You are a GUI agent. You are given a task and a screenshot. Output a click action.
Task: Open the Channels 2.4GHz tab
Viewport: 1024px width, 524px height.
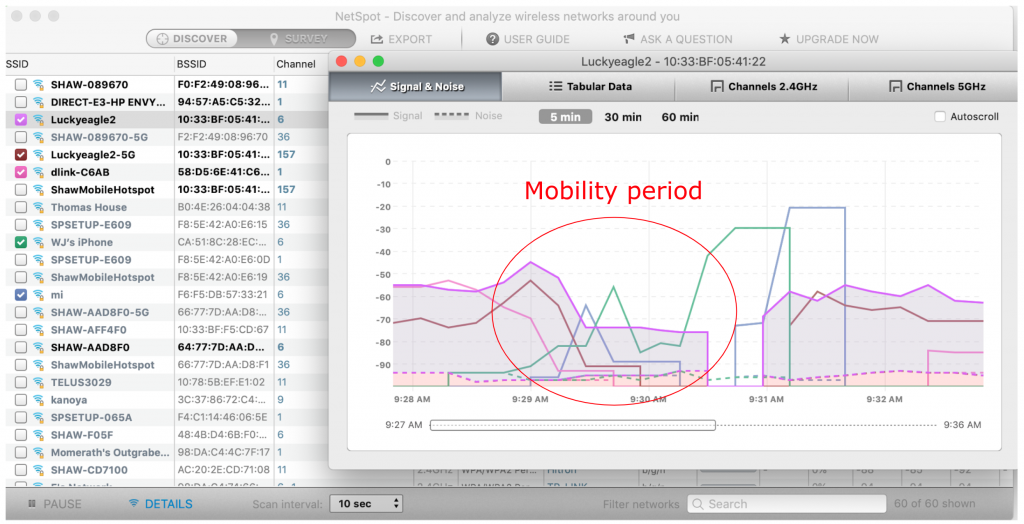pyautogui.click(x=763, y=87)
